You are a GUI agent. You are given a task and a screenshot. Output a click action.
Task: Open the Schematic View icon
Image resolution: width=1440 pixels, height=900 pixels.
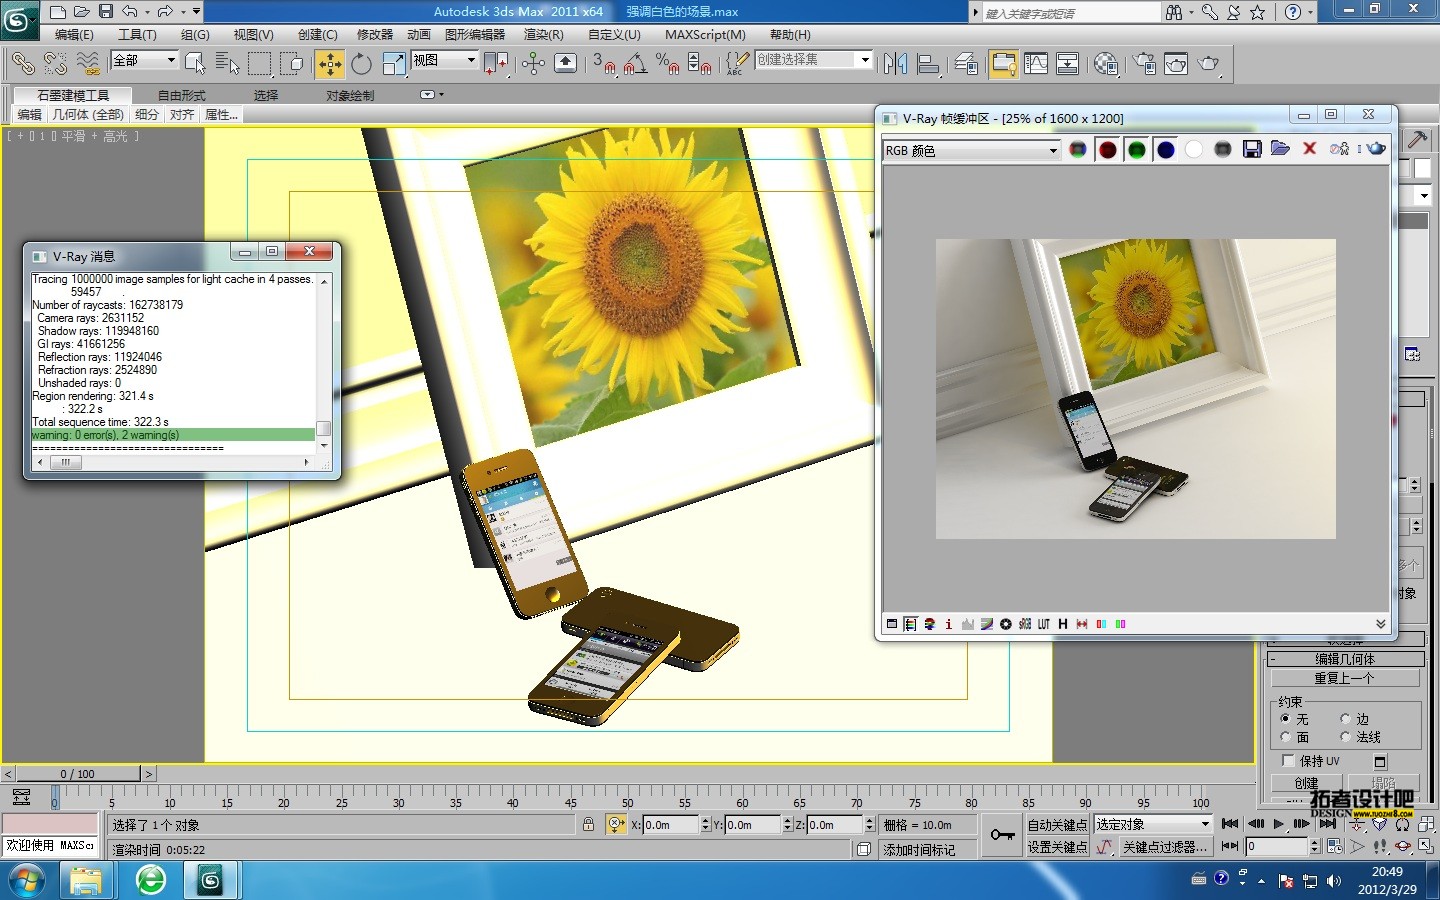pos(1068,64)
